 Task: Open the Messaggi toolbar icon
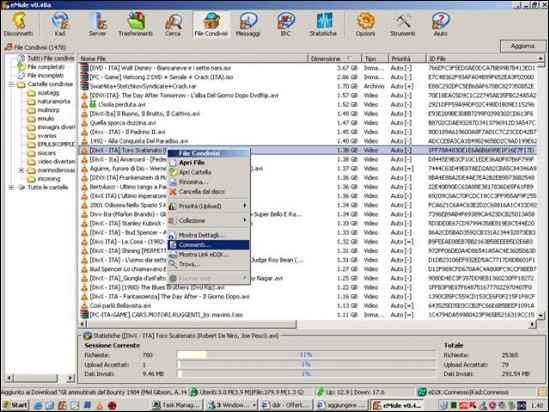(248, 24)
